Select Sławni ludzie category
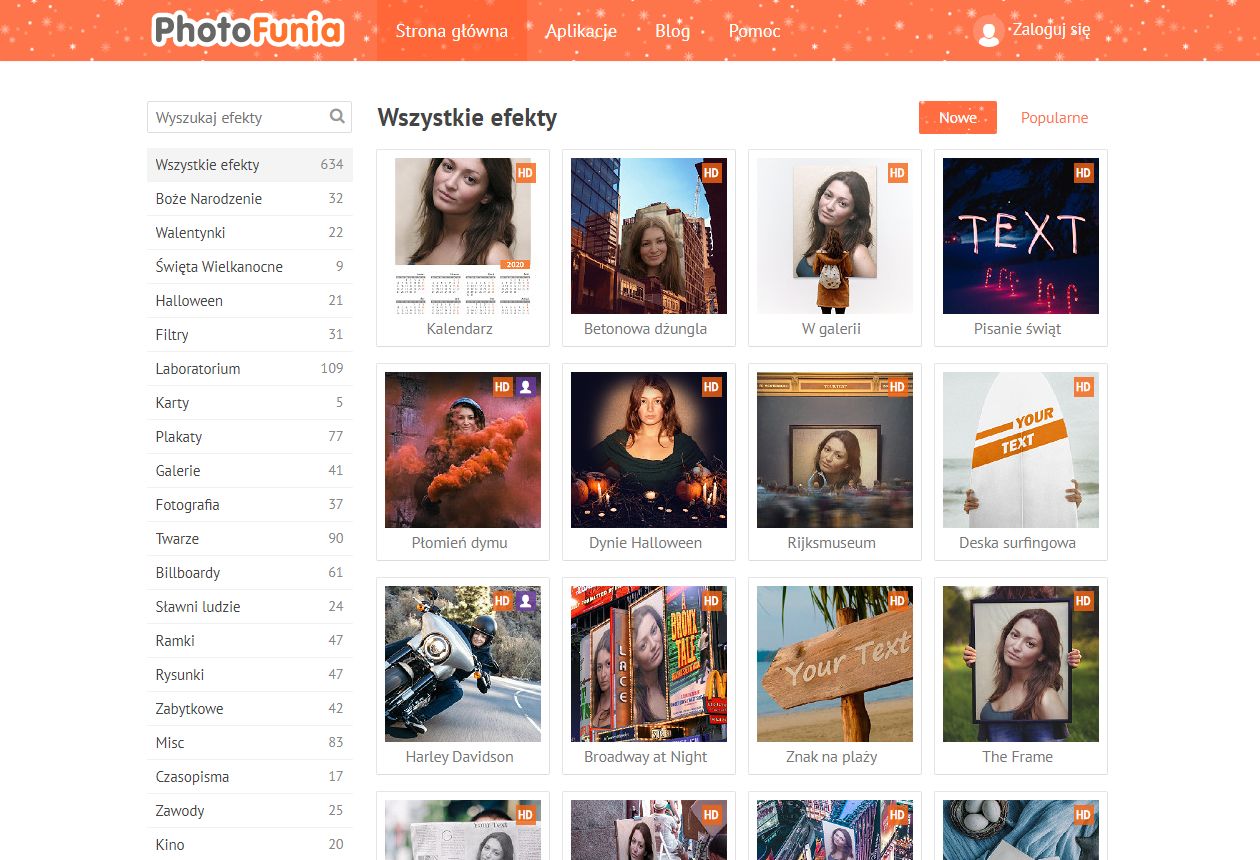The height and width of the screenshot is (860, 1260). [249, 607]
